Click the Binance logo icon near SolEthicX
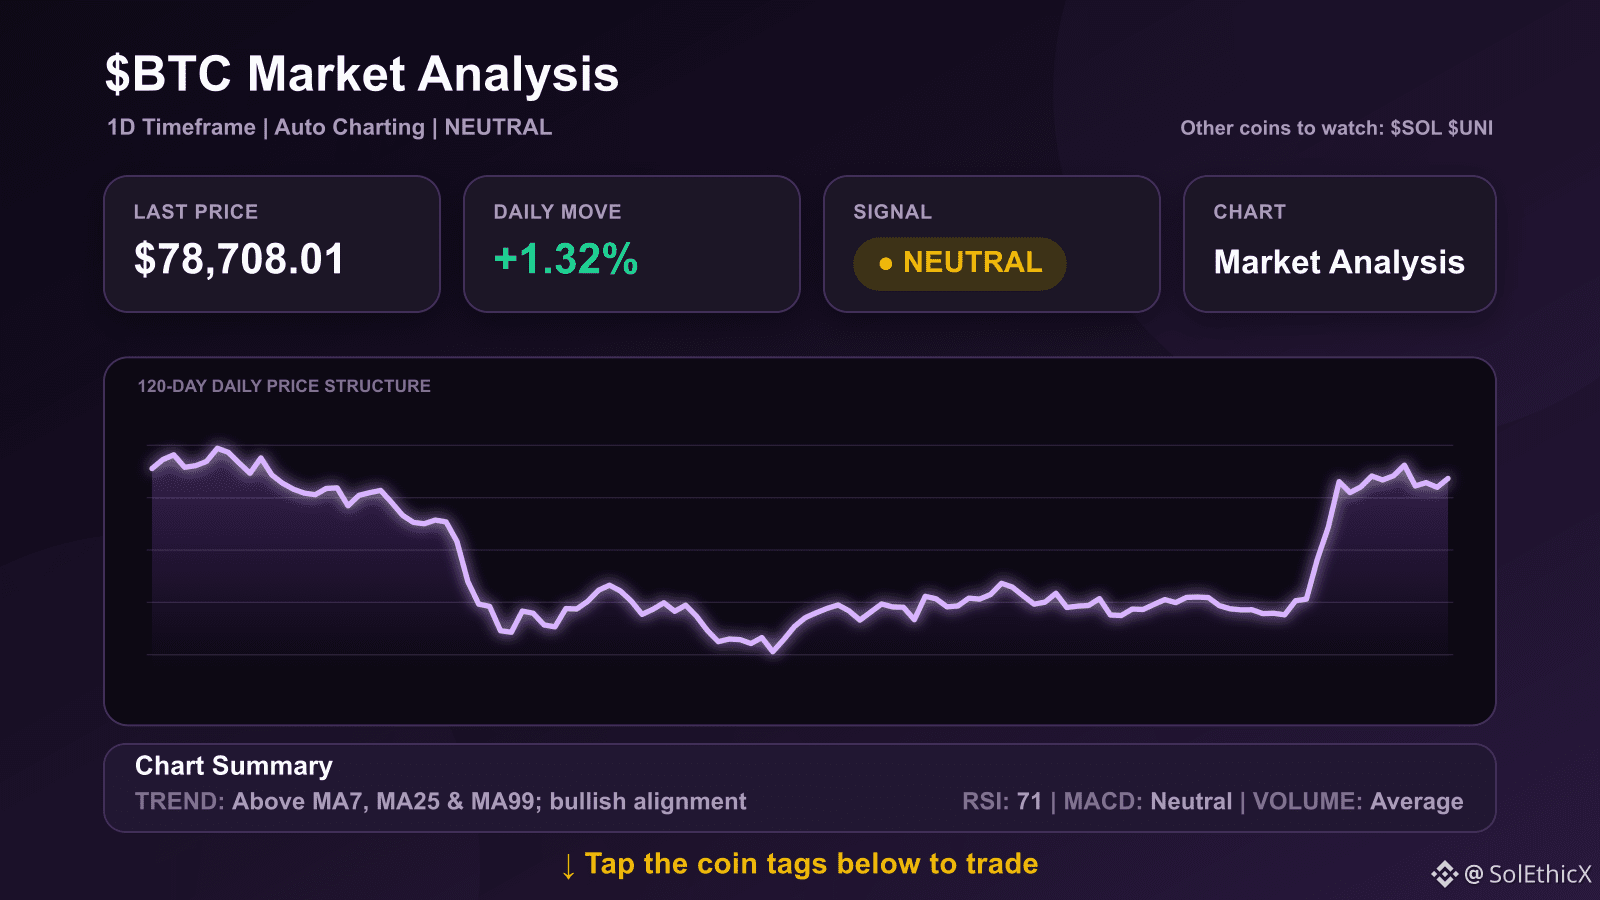Screen dimensions: 1600x900 tap(1445, 874)
